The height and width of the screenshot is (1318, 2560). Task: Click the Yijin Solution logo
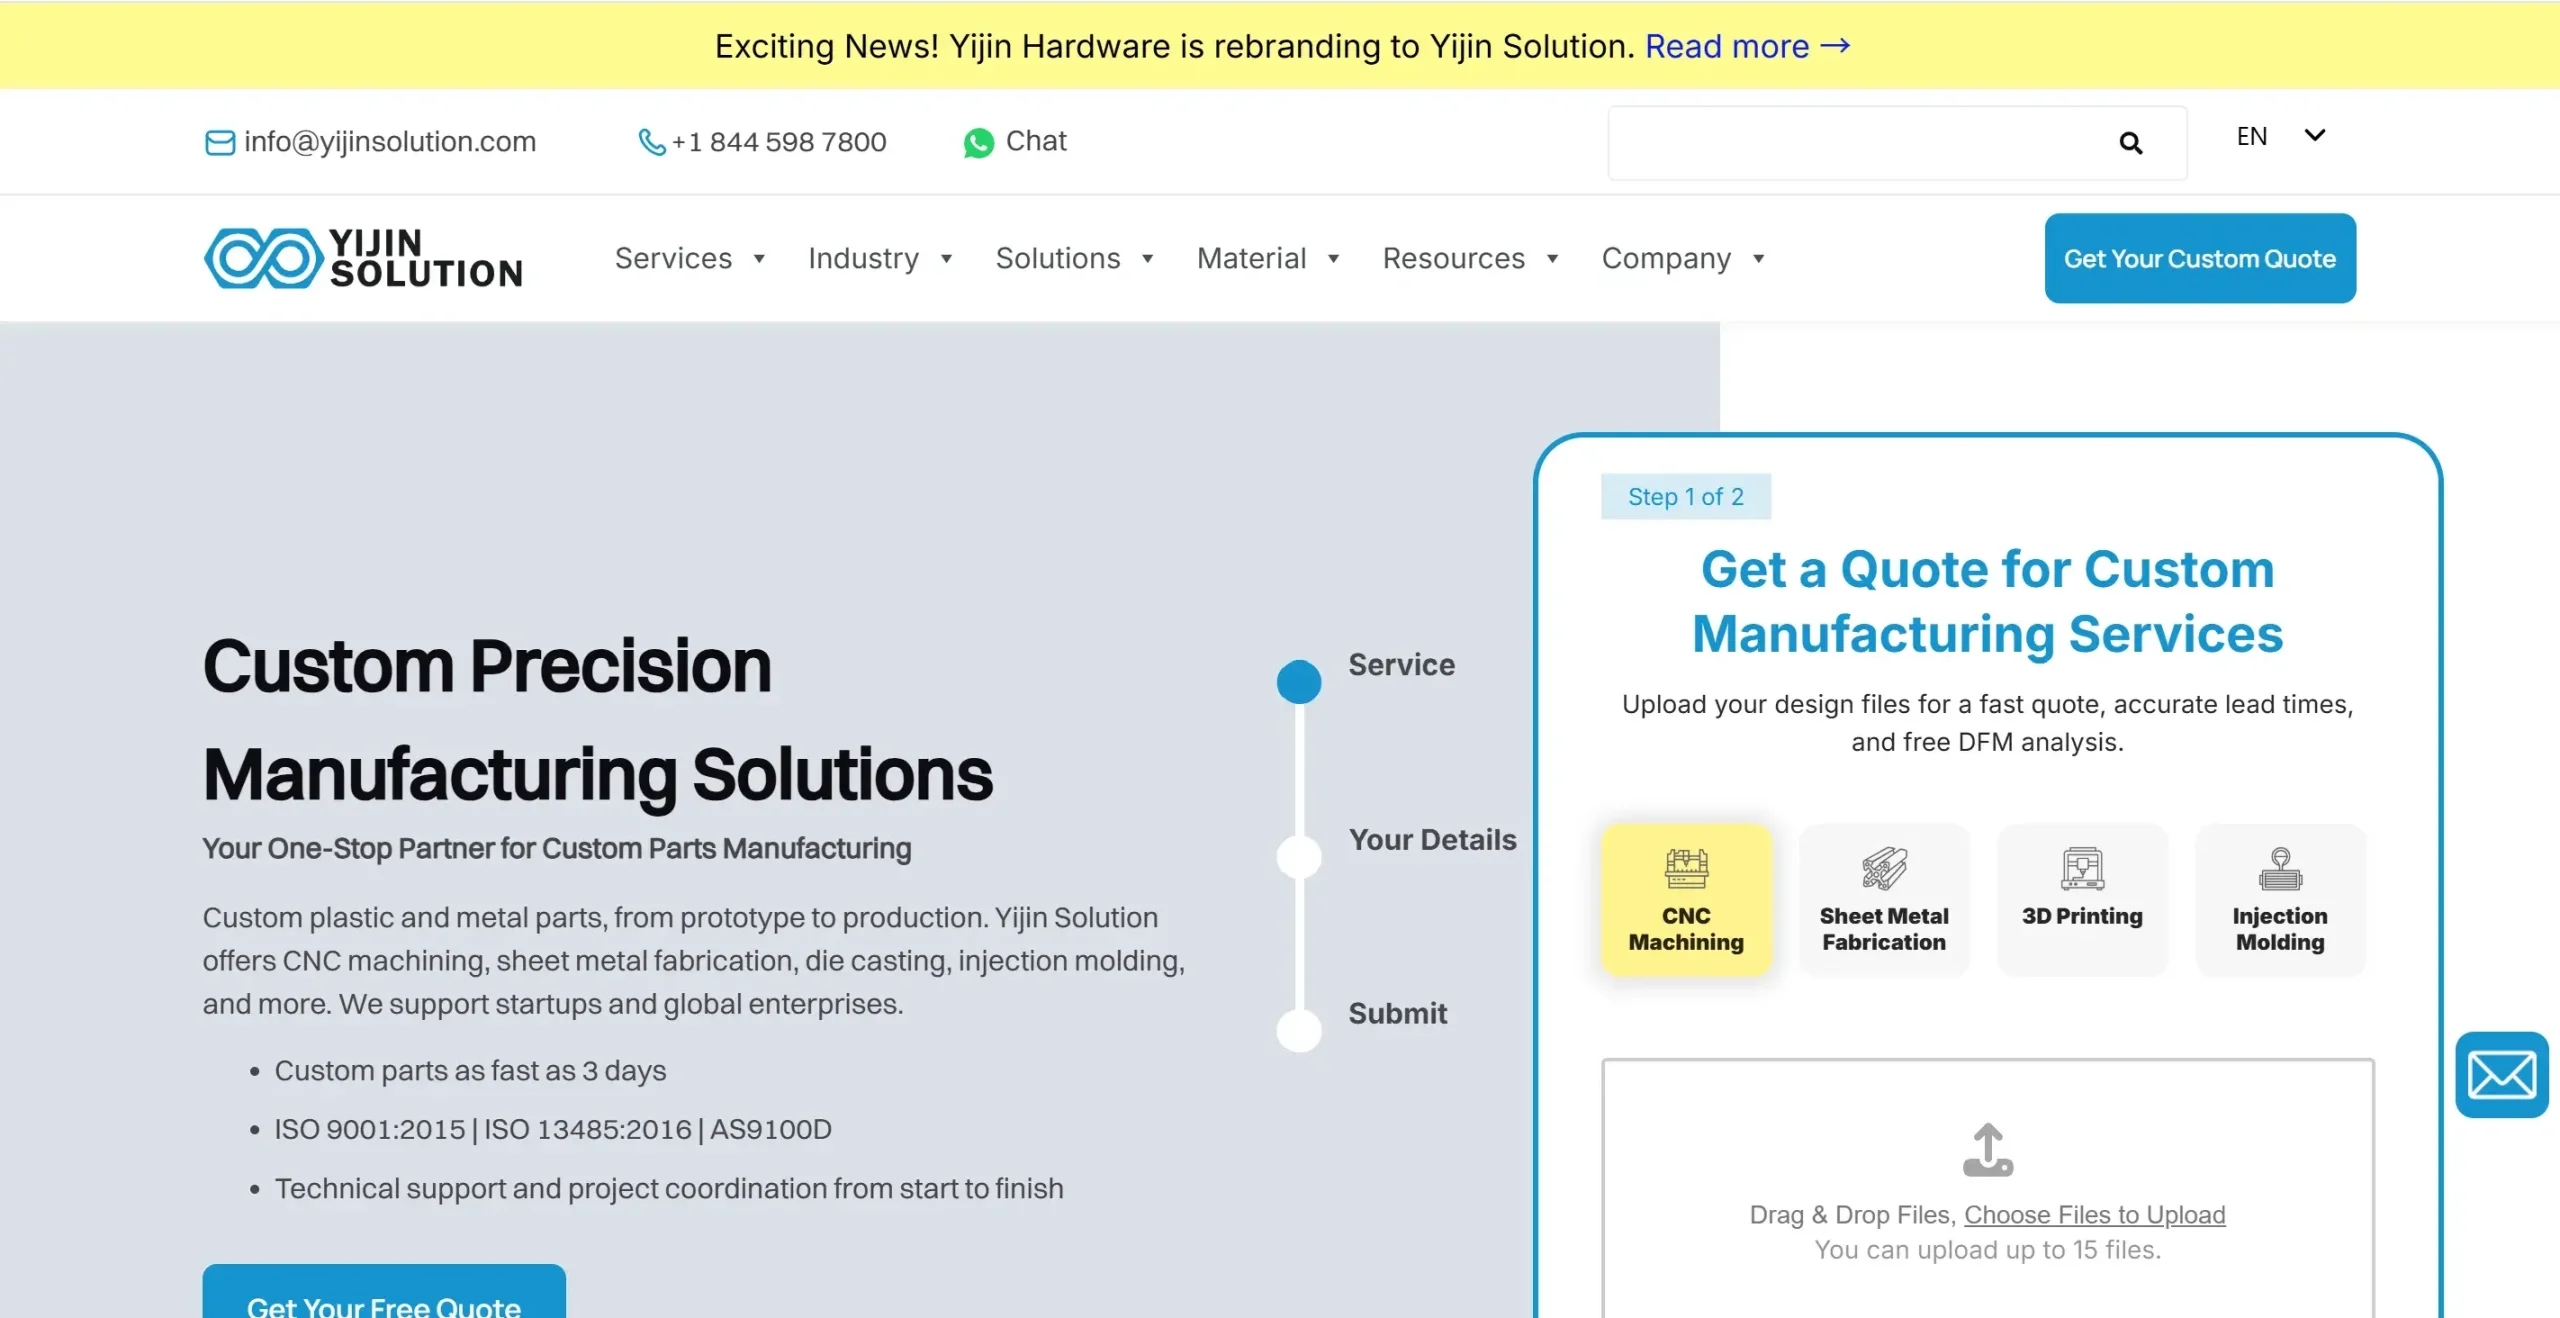[x=363, y=258]
